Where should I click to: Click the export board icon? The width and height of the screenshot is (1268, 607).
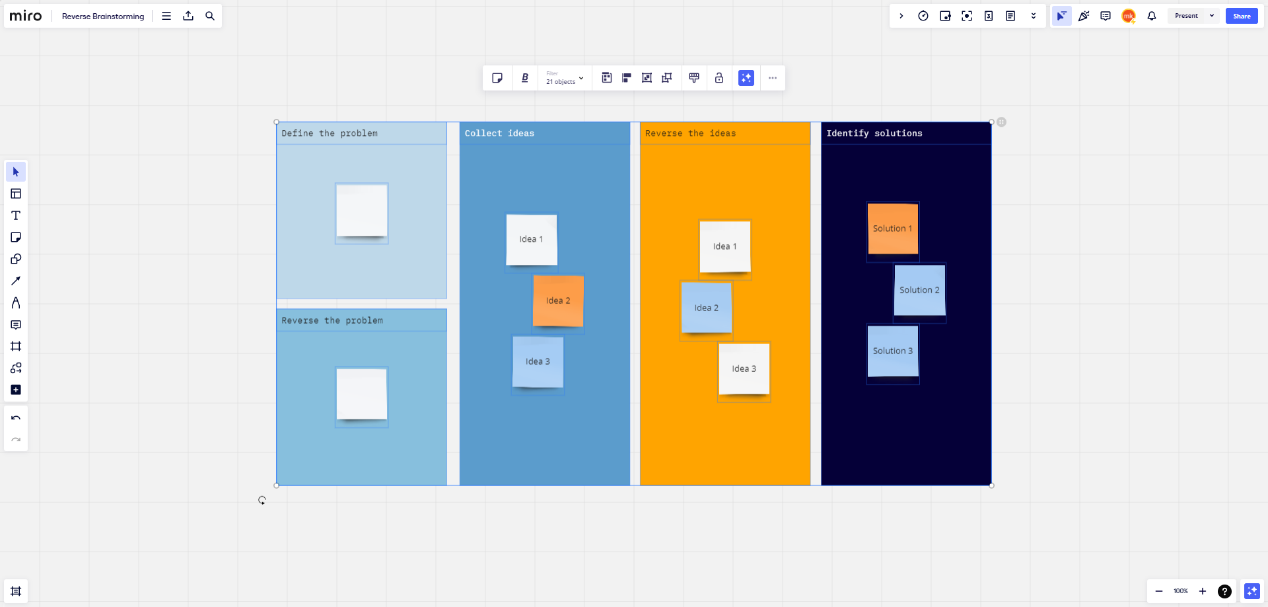(x=188, y=16)
